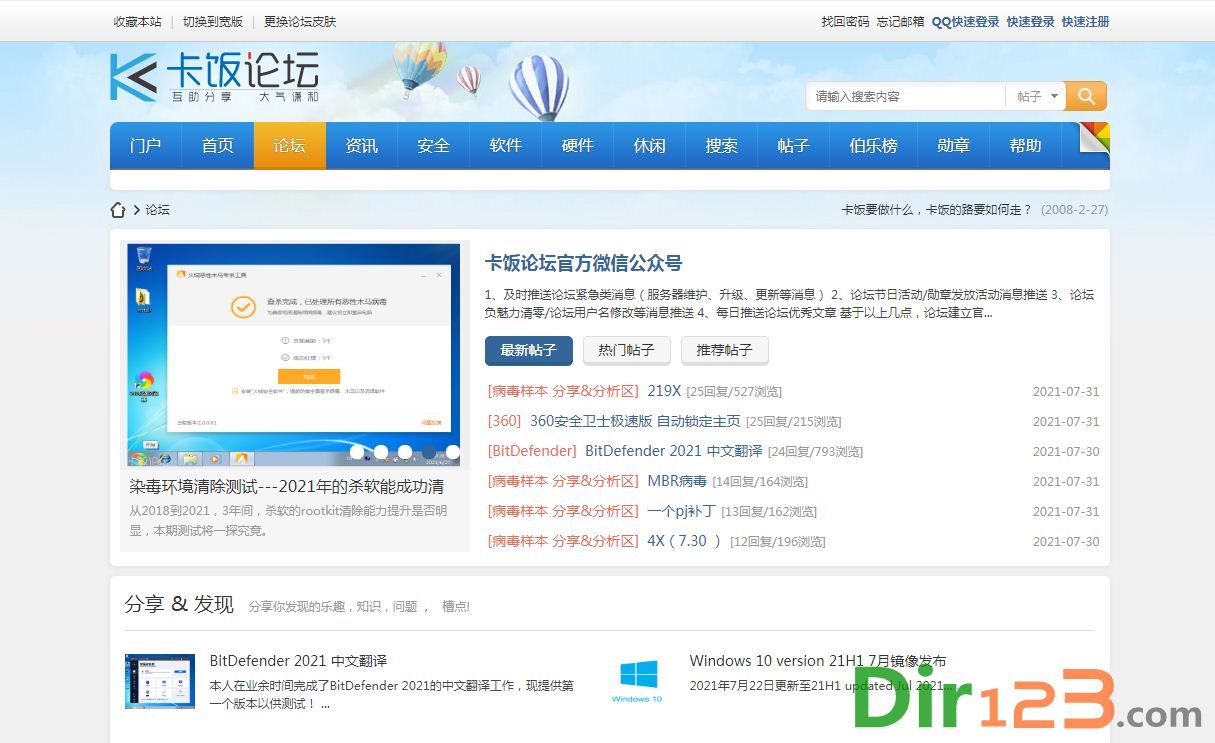Click the 2021-07-30 date beside BitDefender post

1066,452
